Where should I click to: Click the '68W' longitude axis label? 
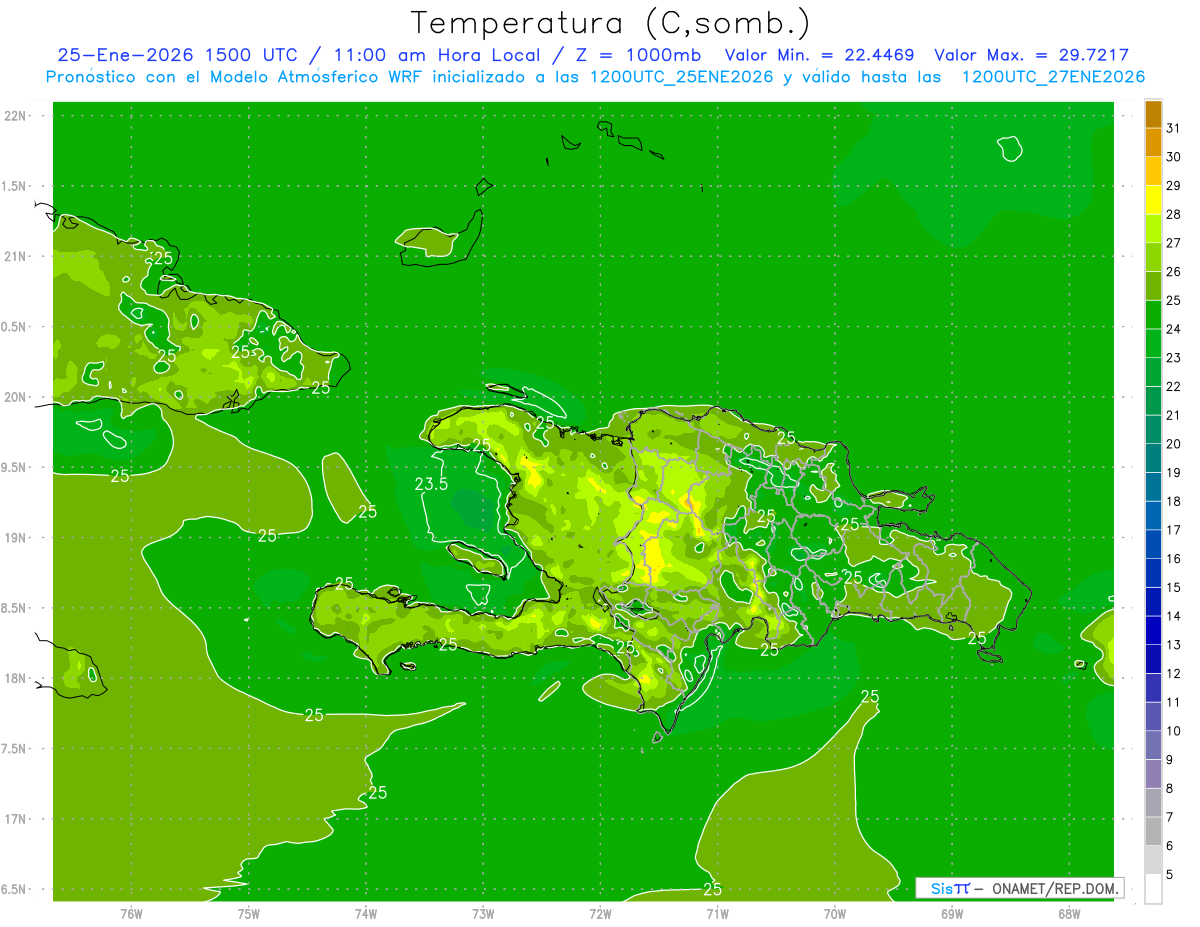tap(1069, 914)
